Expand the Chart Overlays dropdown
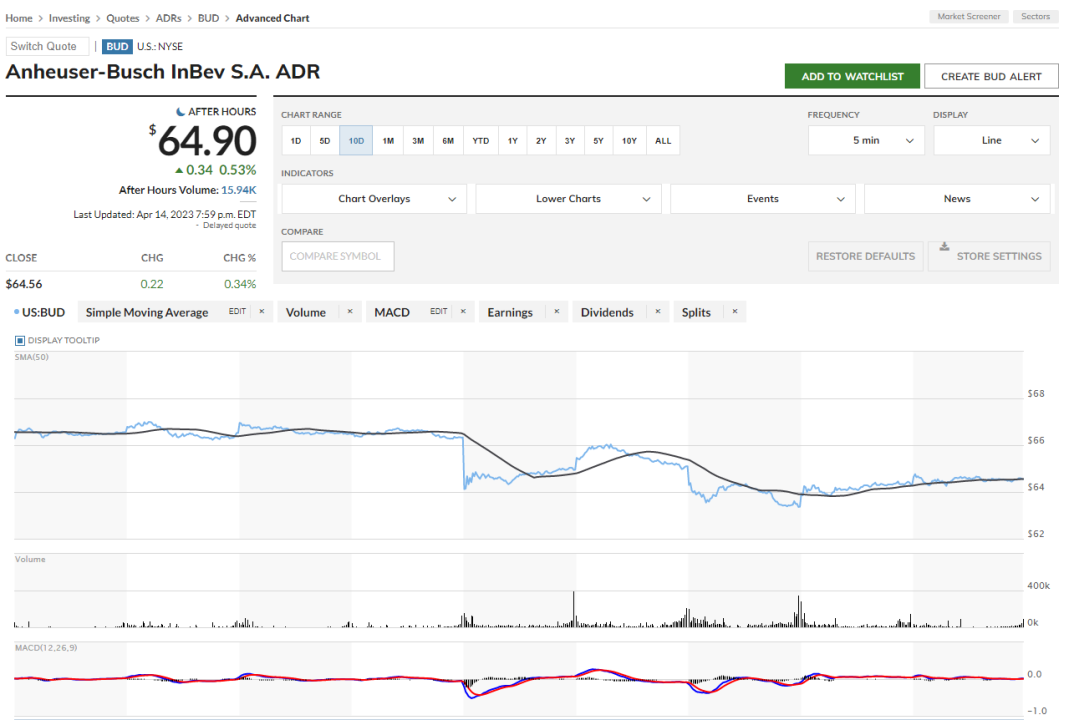Viewport: 1069px width, 720px height. [374, 199]
